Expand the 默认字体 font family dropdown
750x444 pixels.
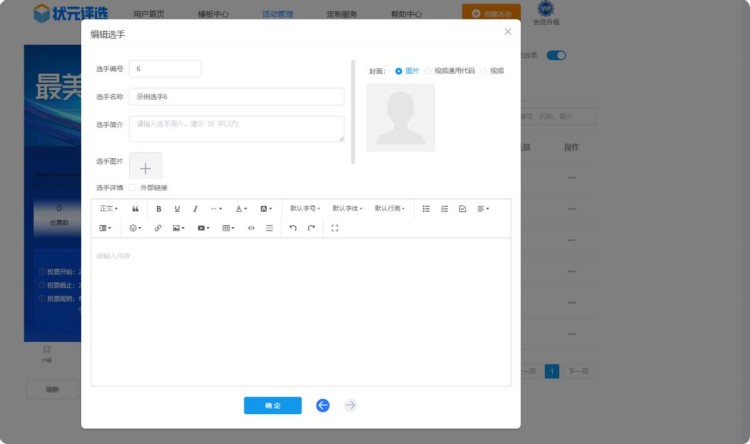pos(346,209)
